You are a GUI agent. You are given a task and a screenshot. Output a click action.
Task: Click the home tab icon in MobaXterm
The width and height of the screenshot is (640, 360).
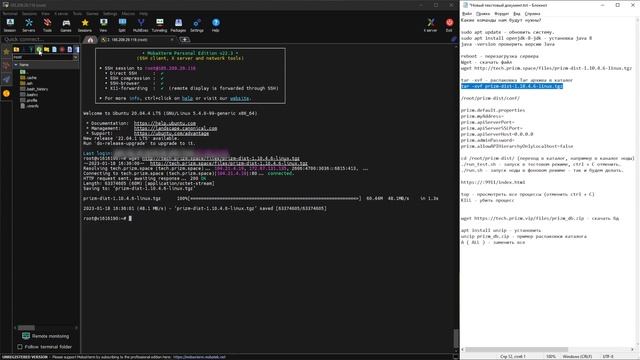click(x=90, y=40)
